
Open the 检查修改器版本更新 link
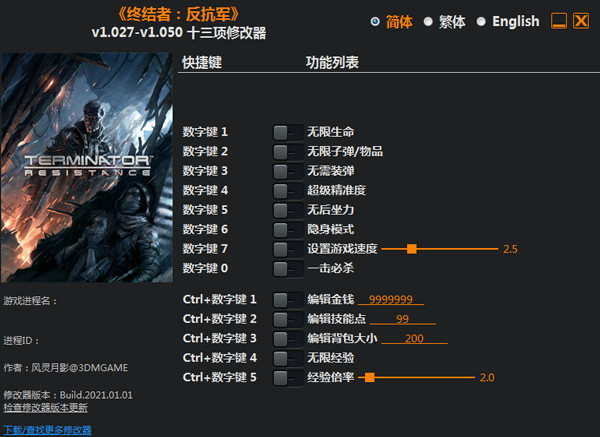pyautogui.click(x=45, y=408)
